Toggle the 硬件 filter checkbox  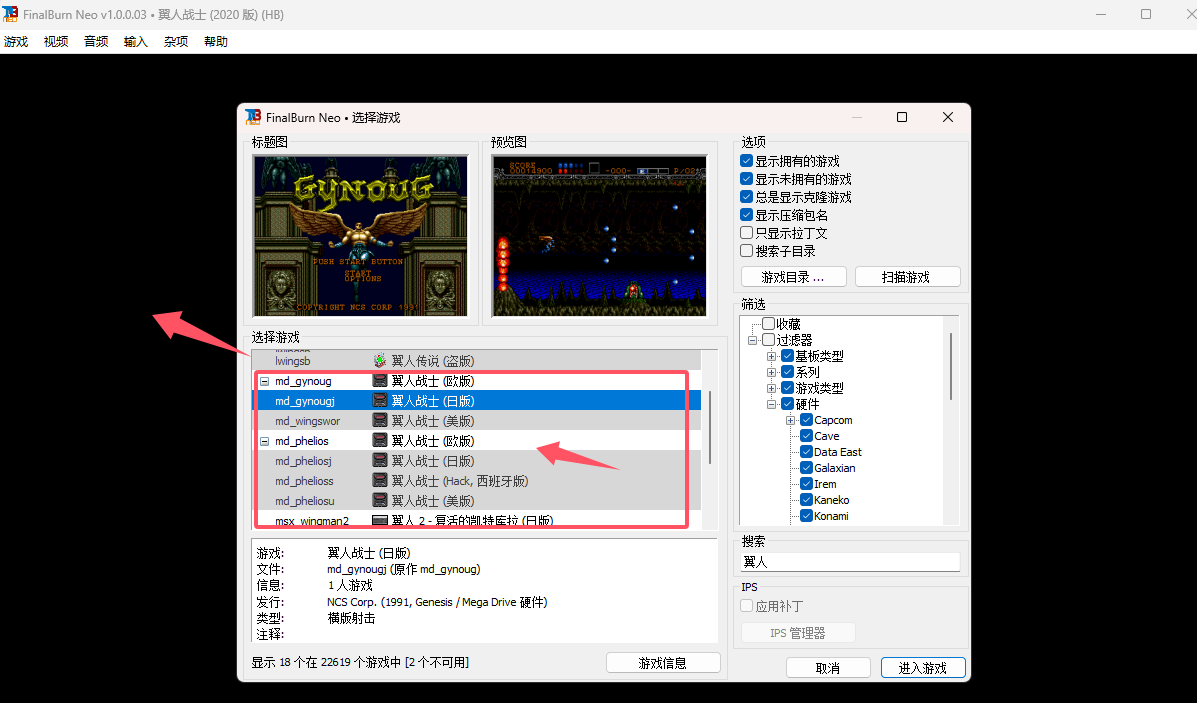787,404
